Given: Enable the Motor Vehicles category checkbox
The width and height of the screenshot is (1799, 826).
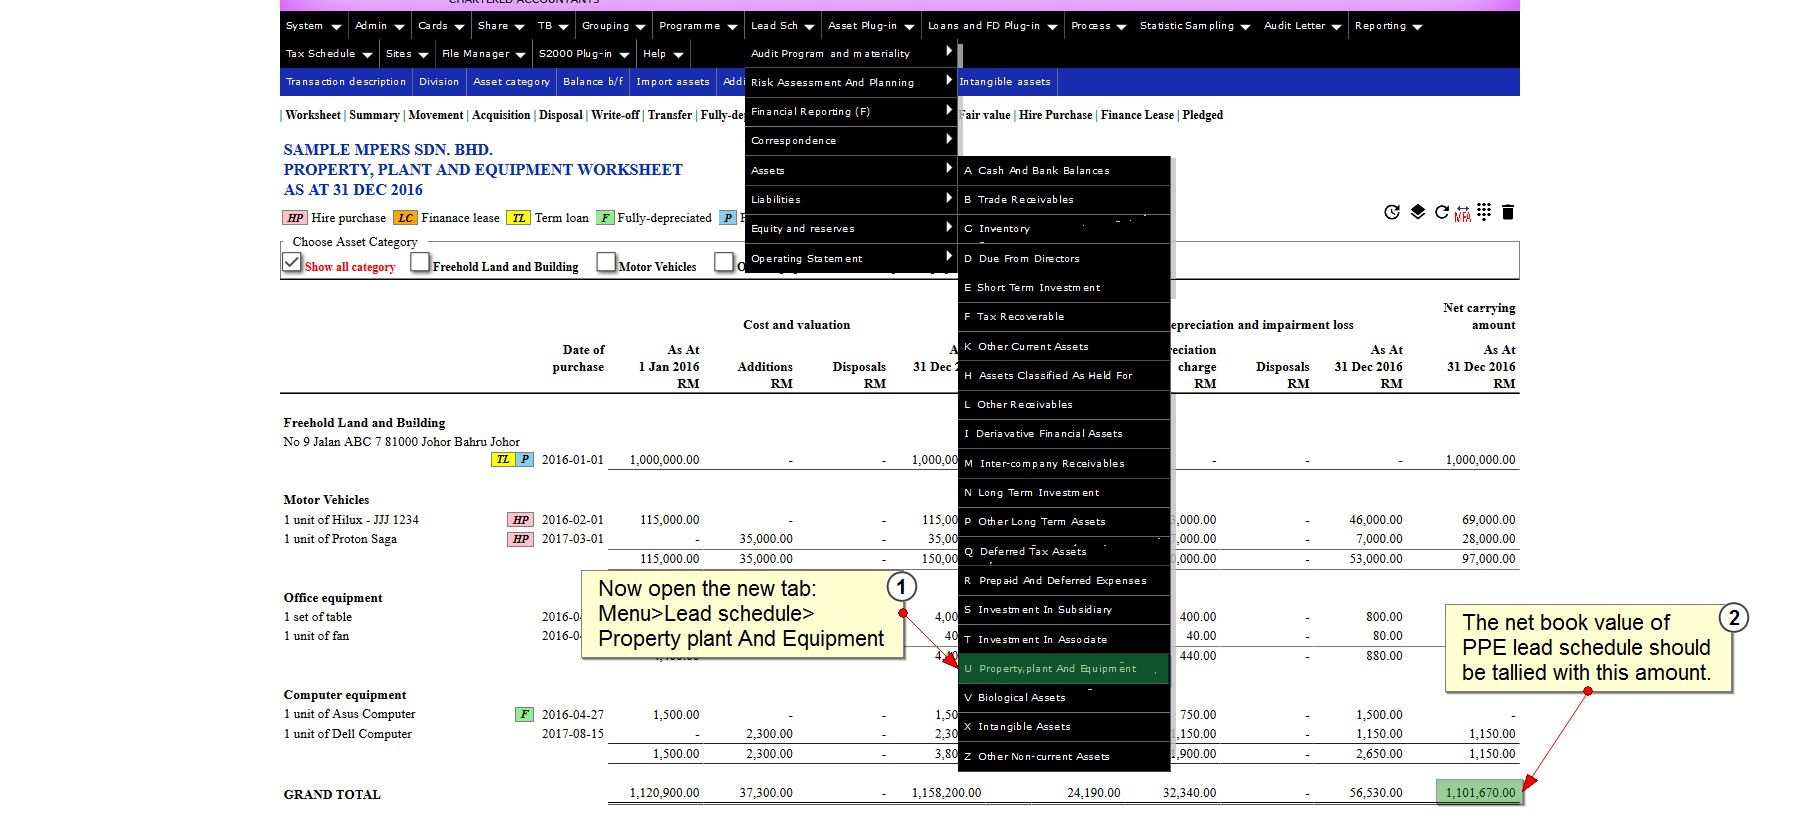Looking at the screenshot, I should point(606,262).
